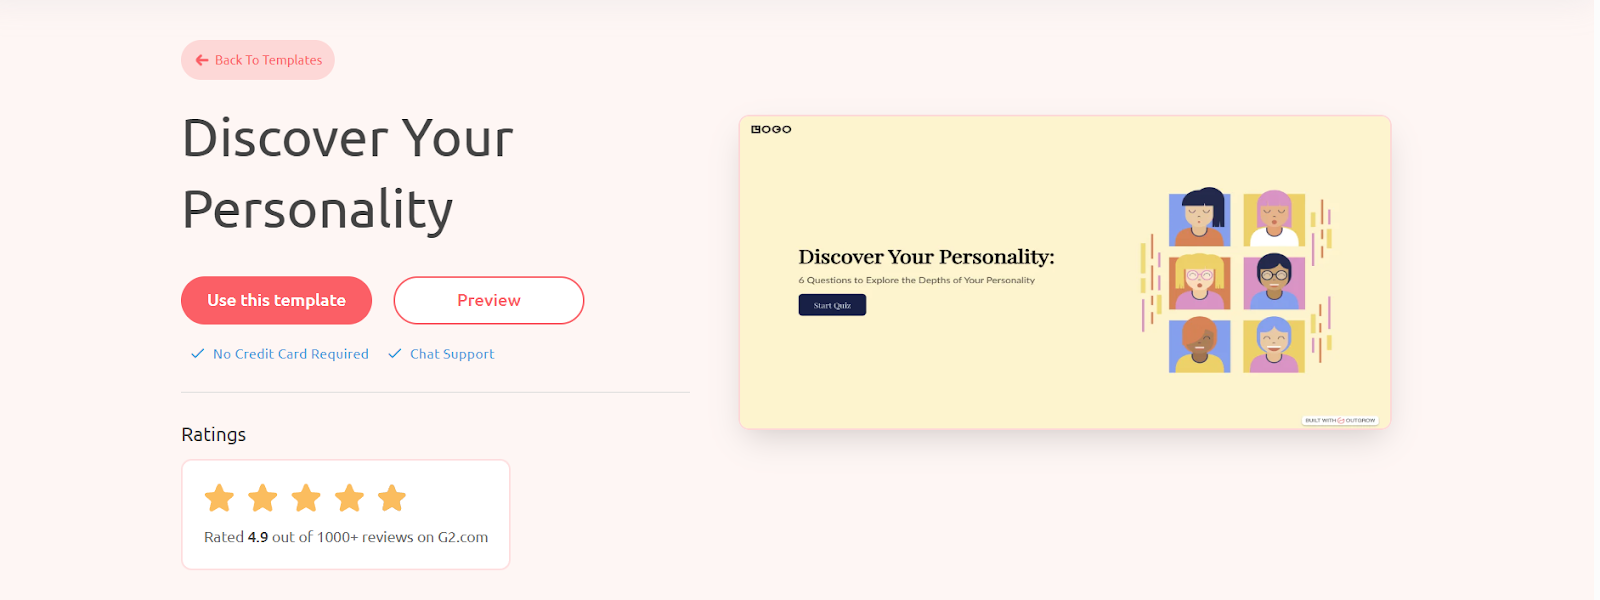Click the third rating star
This screenshot has width=1600, height=600.
point(306,498)
